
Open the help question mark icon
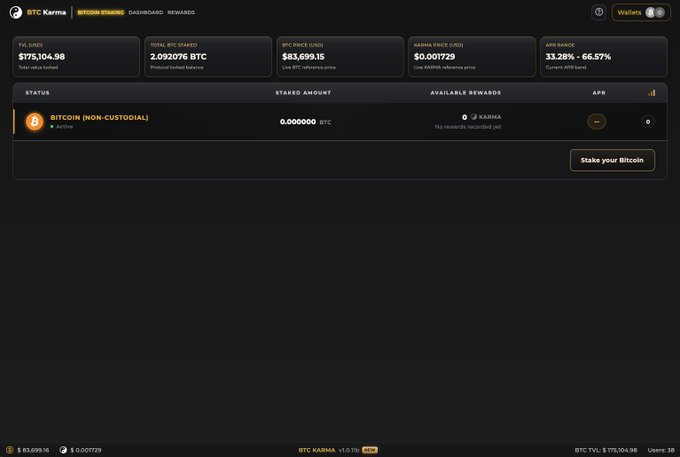[x=598, y=12]
